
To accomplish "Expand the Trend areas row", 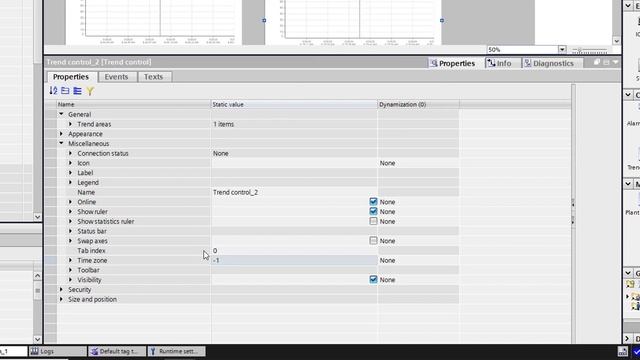I will pos(70,124).
